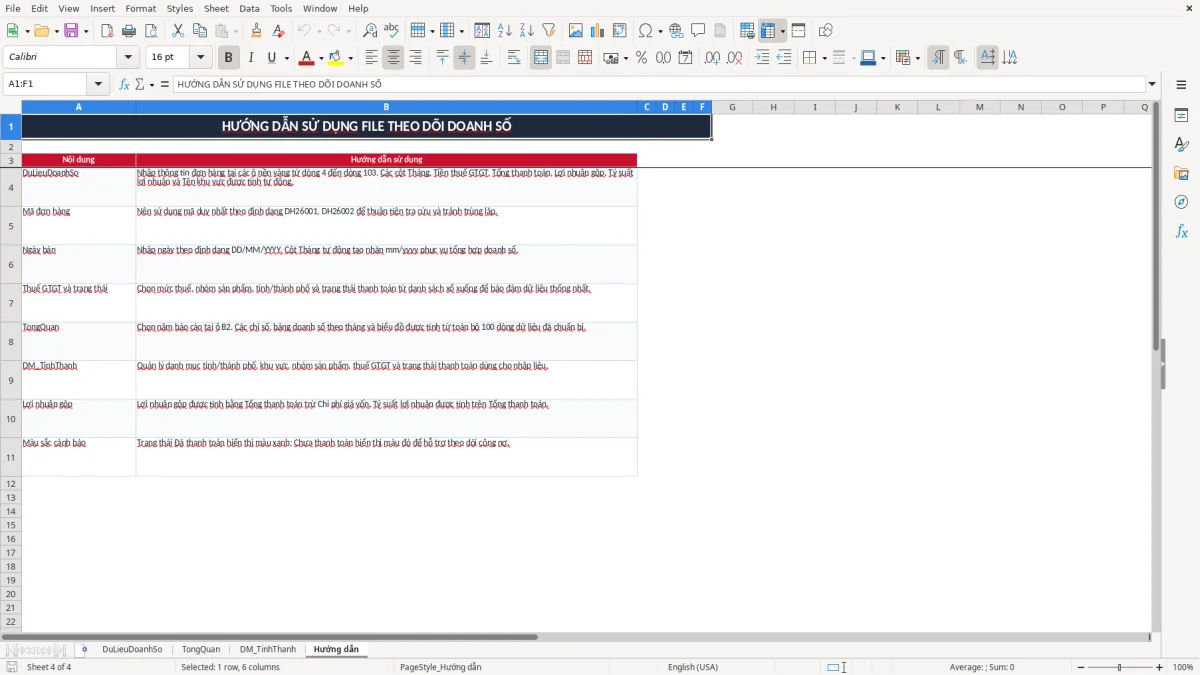This screenshot has width=1200, height=675.
Task: Open the Save button dropdown arrow
Action: (86, 31)
